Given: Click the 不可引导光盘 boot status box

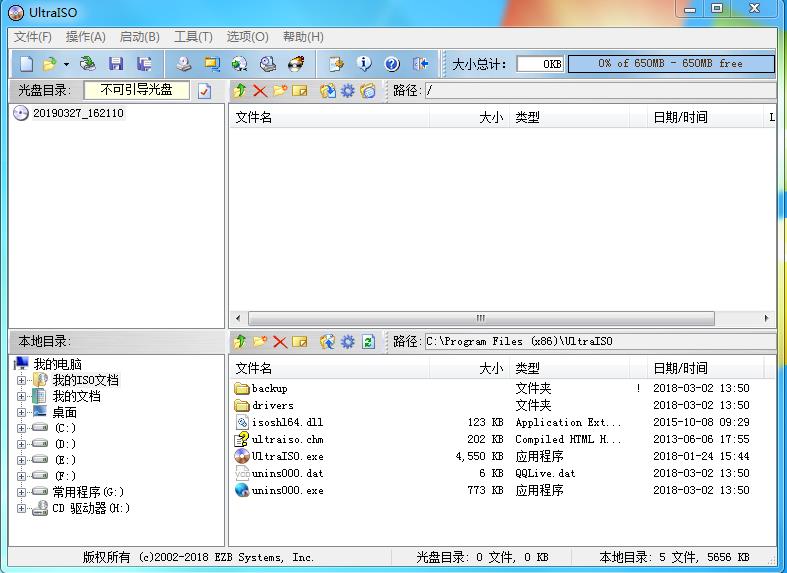Looking at the screenshot, I should pos(137,90).
